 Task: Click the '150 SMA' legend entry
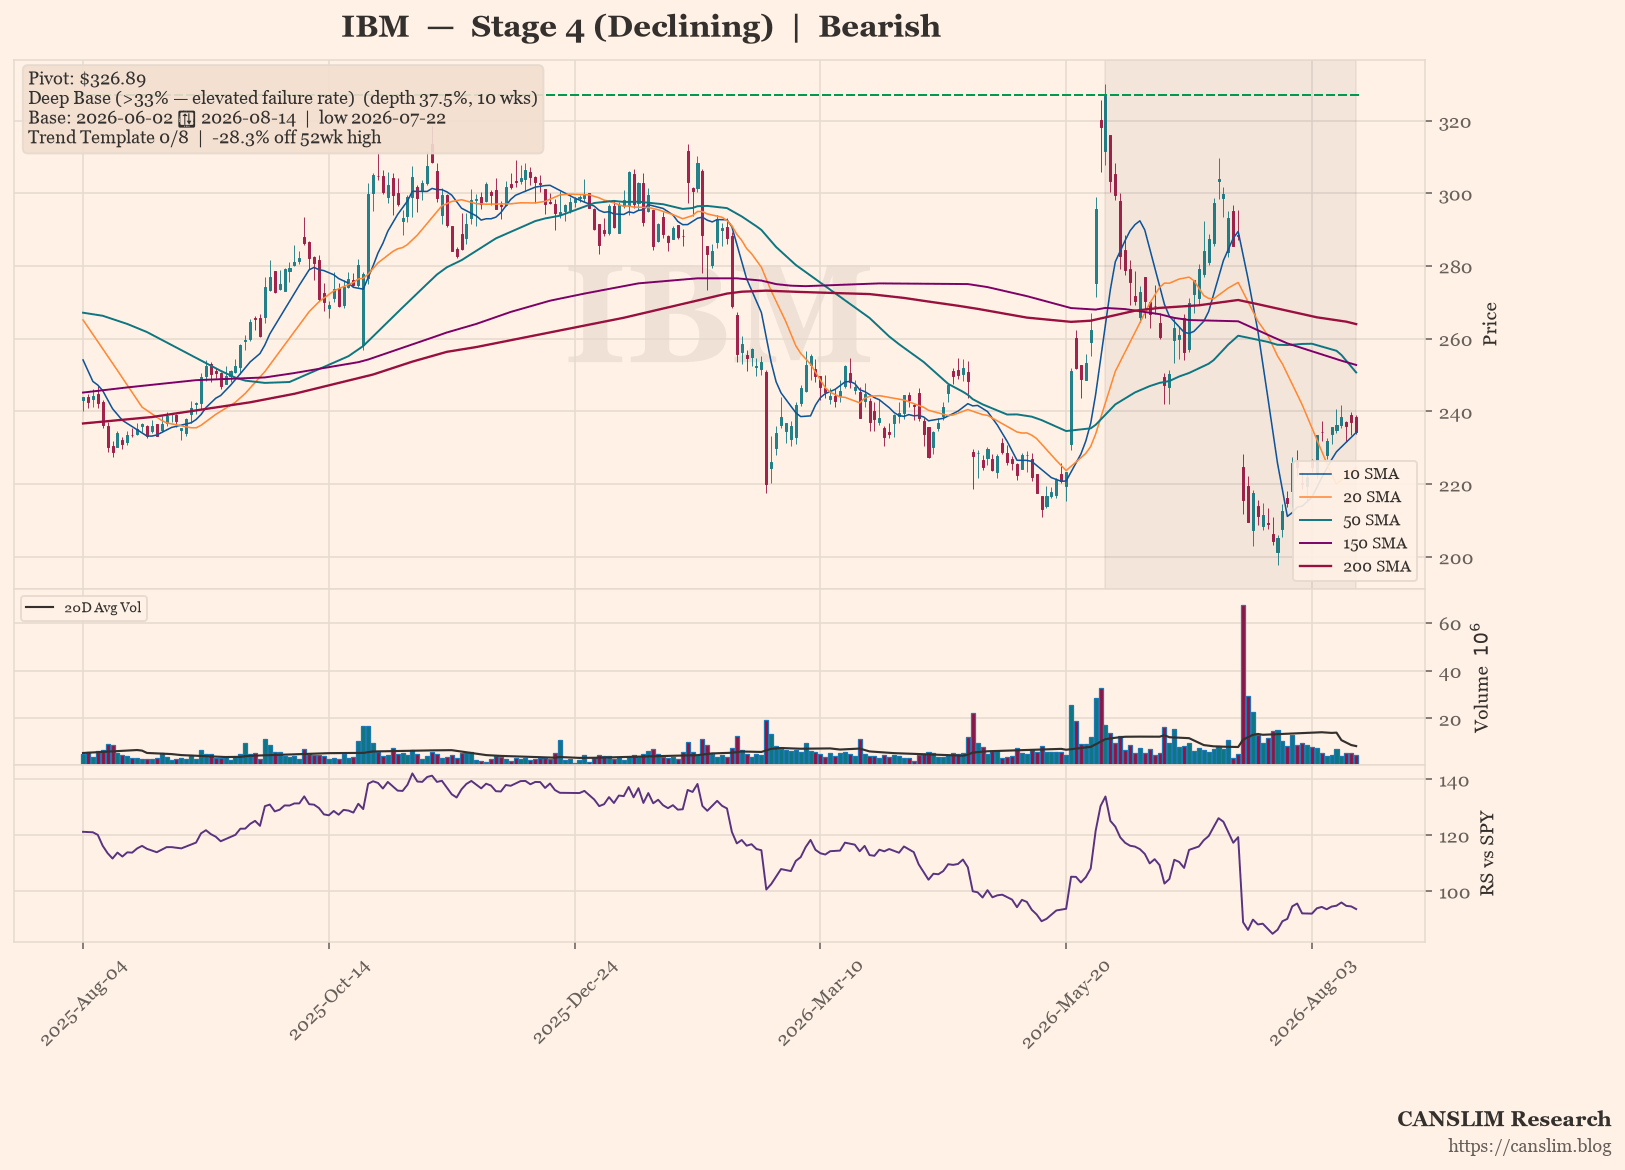click(1355, 543)
